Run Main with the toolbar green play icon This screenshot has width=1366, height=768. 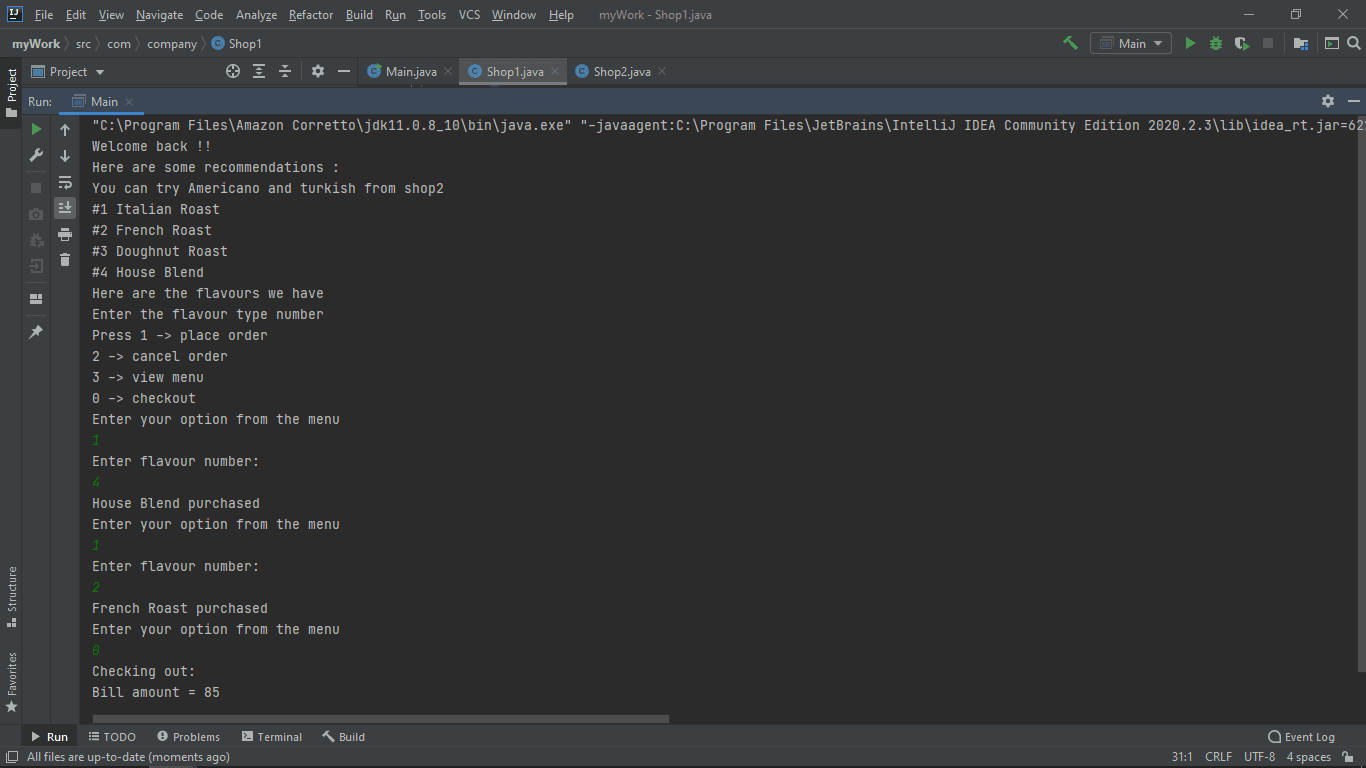pos(1190,43)
